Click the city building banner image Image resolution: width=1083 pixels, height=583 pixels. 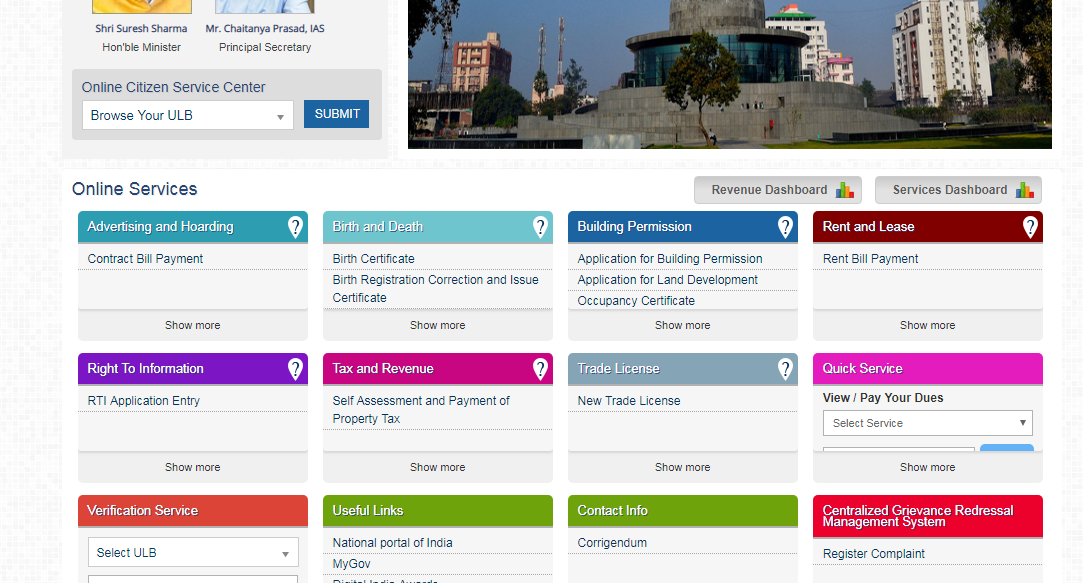(729, 74)
